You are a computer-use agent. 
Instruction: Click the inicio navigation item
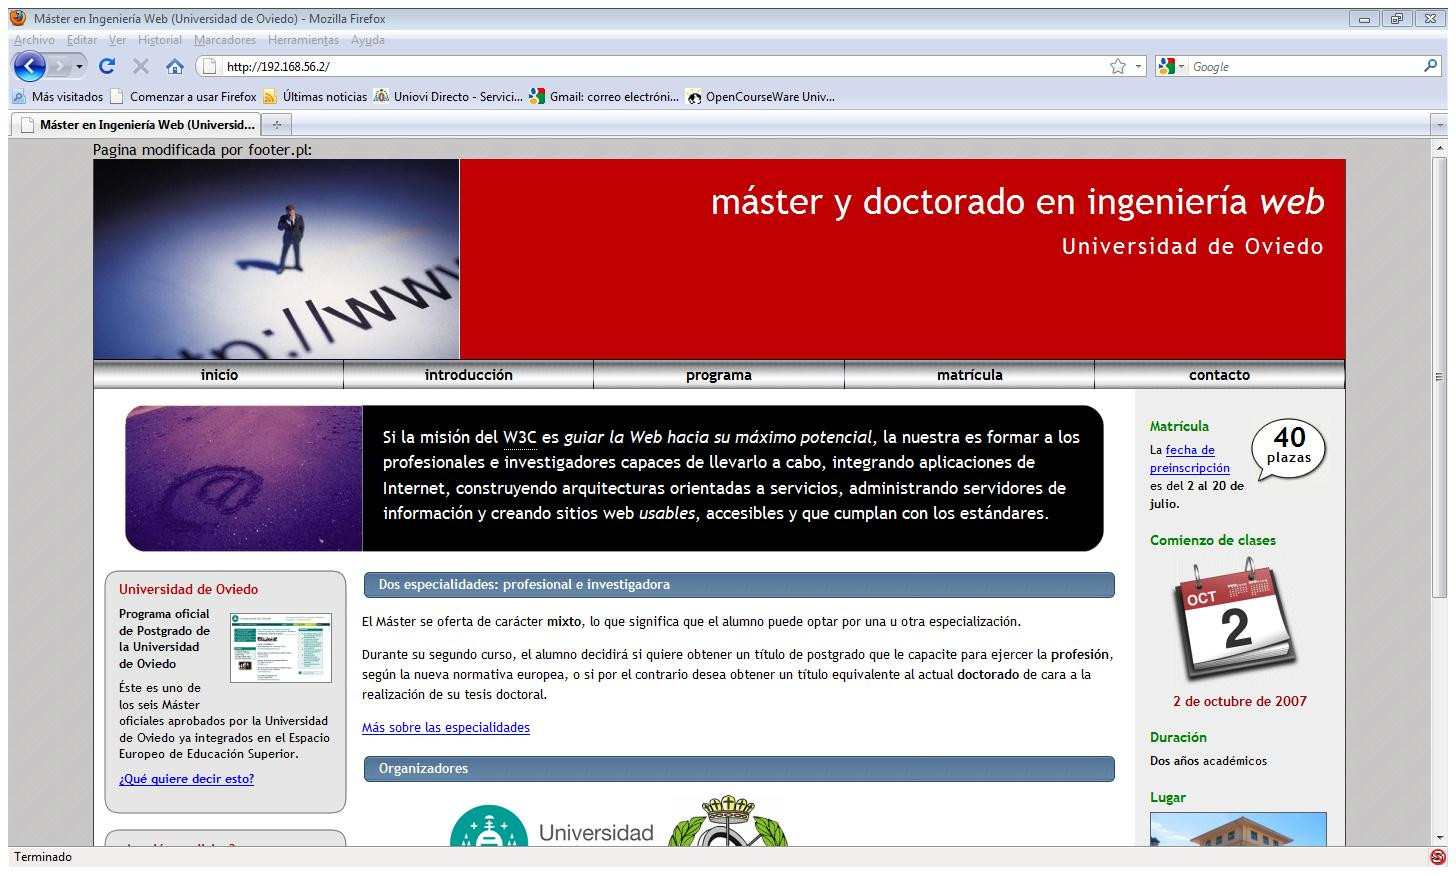(x=219, y=375)
